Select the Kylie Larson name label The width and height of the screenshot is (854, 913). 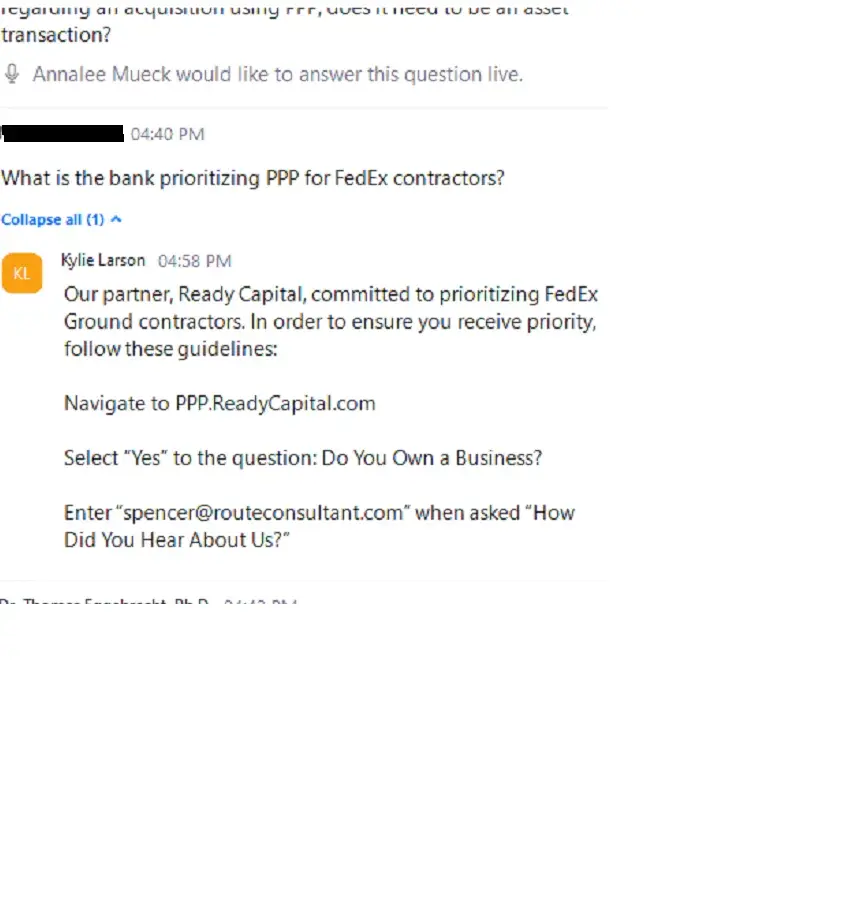tap(102, 260)
